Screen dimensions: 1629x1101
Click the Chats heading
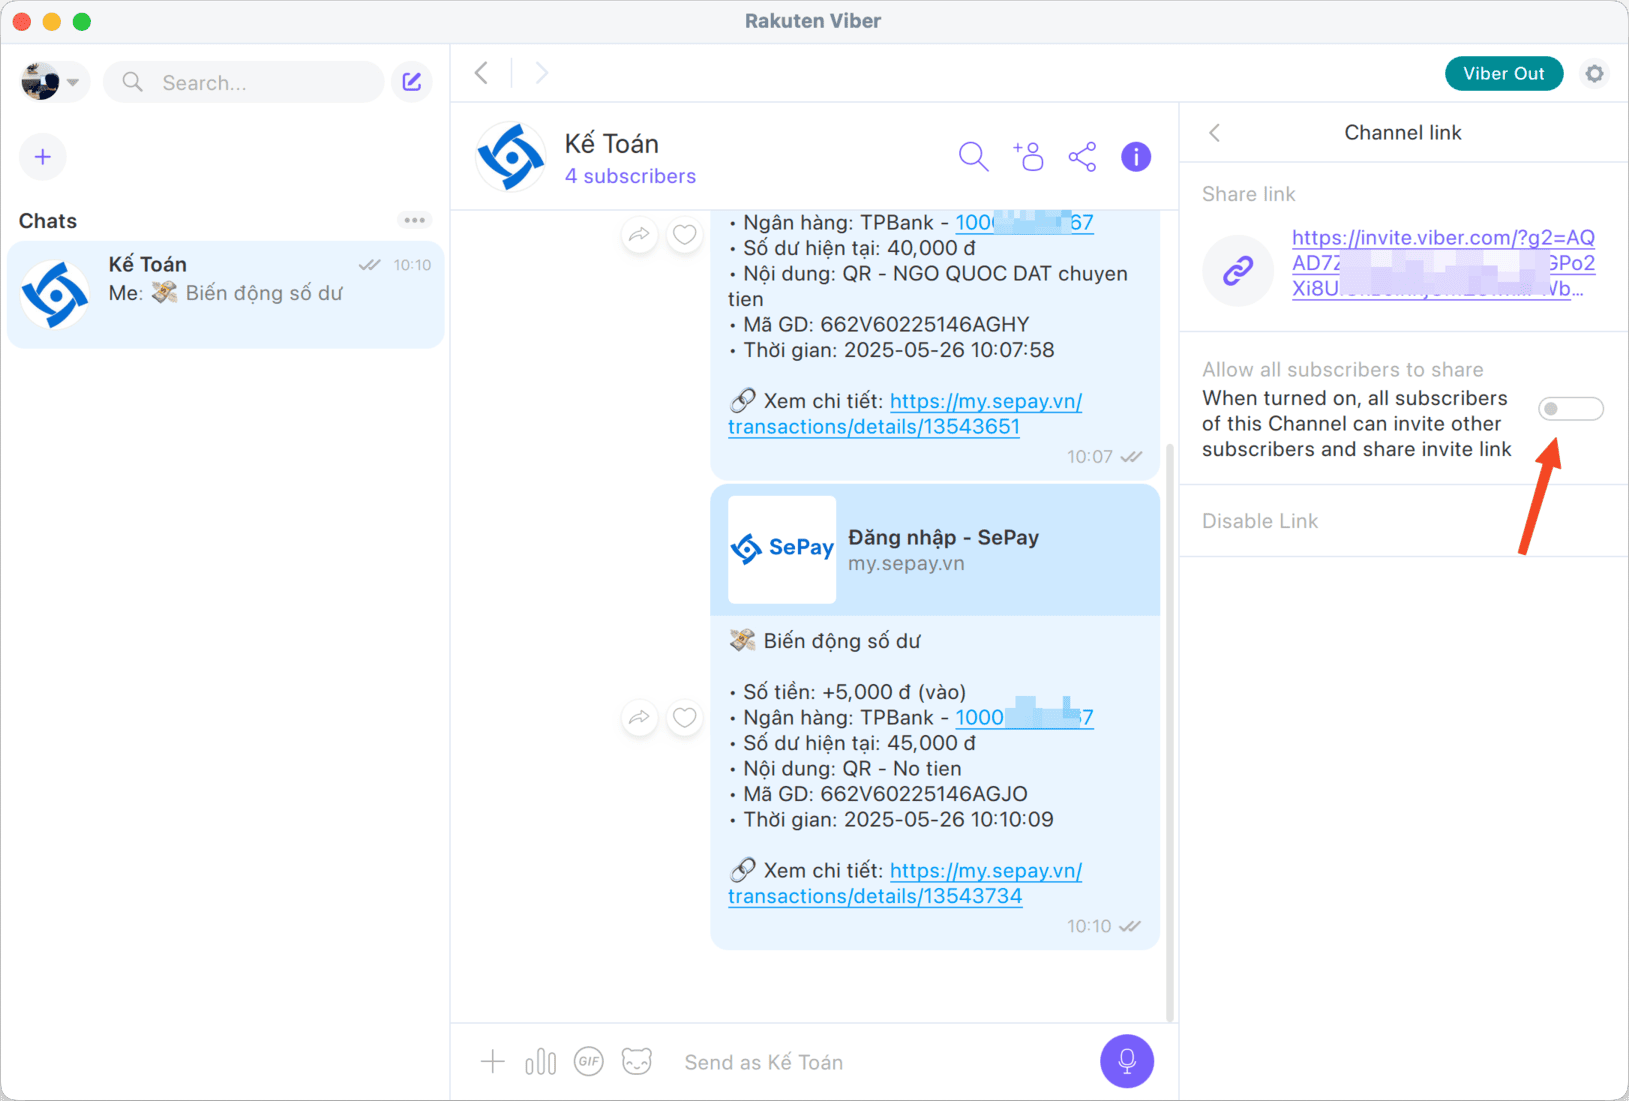(48, 221)
